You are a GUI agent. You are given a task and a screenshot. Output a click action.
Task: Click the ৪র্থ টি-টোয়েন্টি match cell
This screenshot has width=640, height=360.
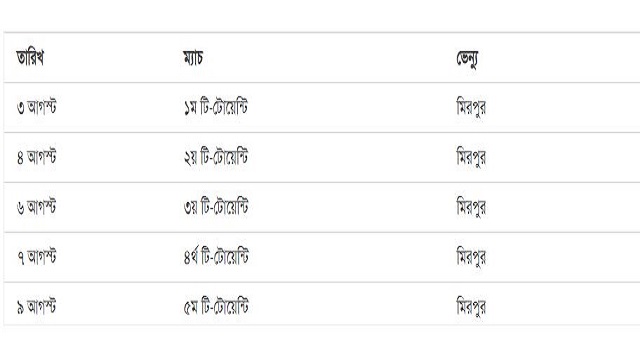click(x=216, y=257)
